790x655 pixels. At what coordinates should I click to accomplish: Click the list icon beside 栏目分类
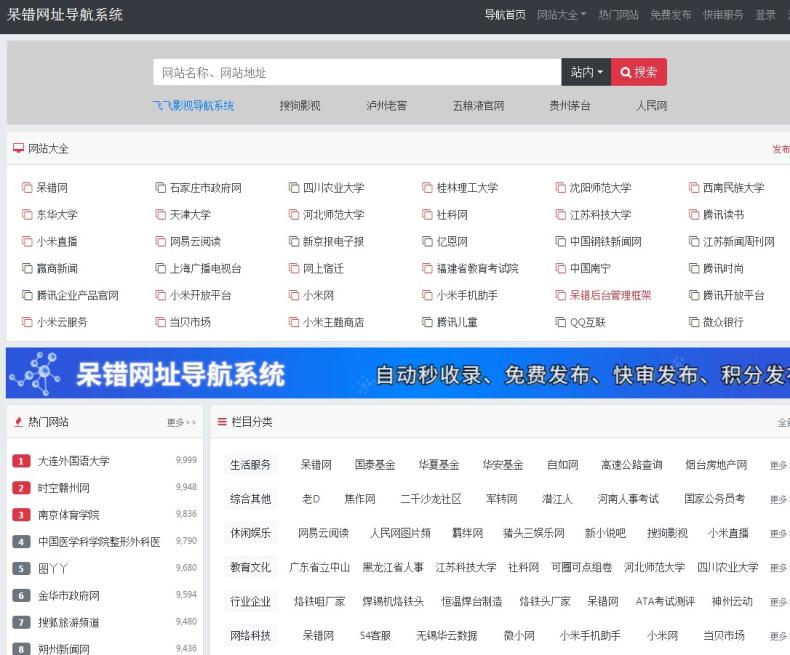click(x=222, y=422)
